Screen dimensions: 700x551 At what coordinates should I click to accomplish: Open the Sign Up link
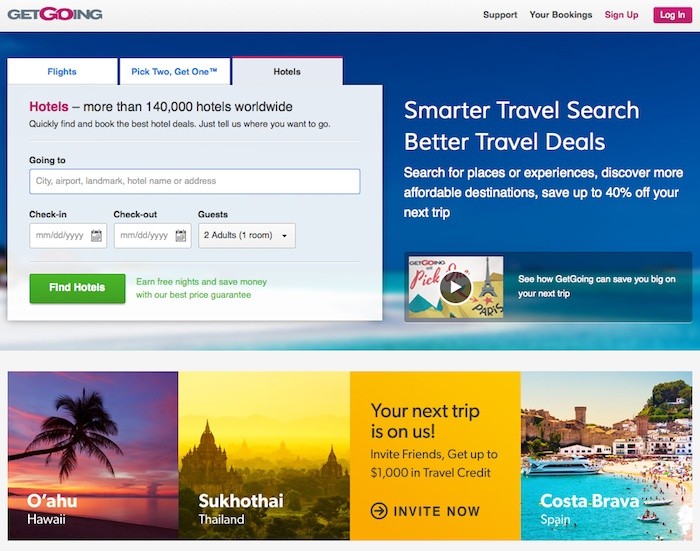tap(621, 15)
